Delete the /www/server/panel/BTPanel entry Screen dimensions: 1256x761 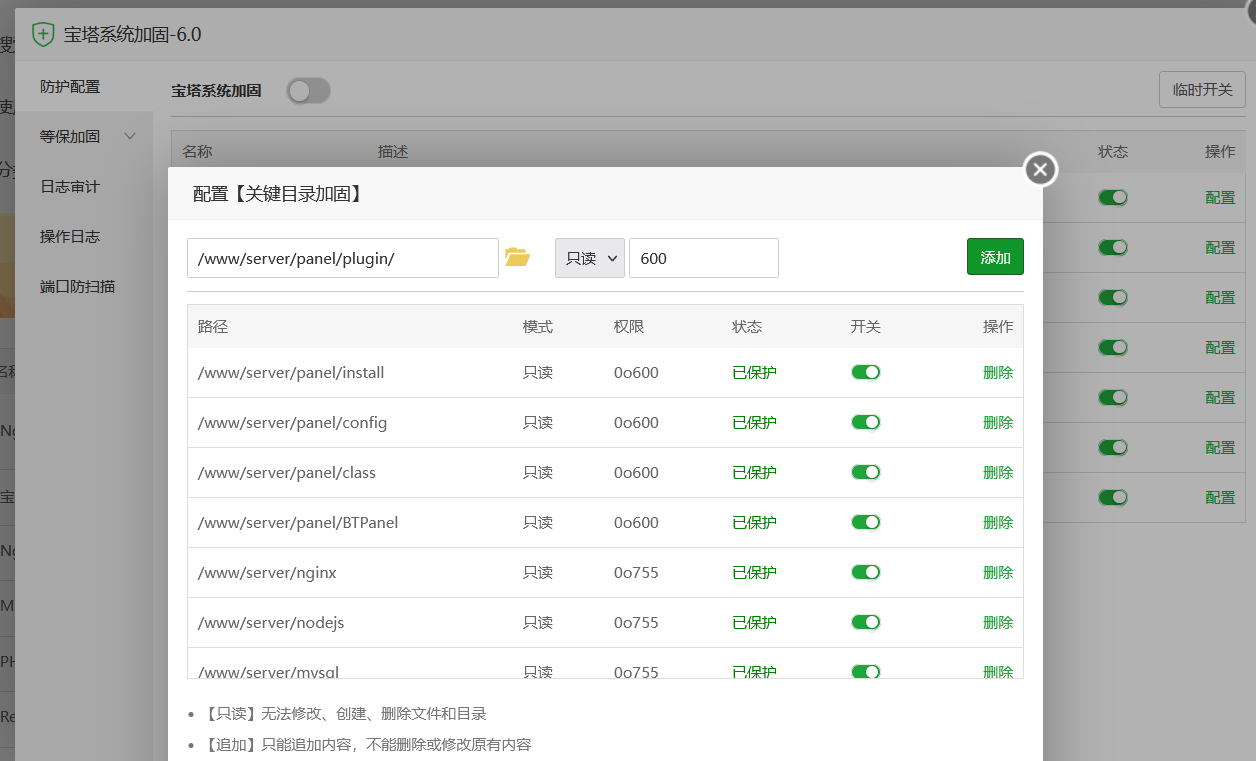coord(998,522)
